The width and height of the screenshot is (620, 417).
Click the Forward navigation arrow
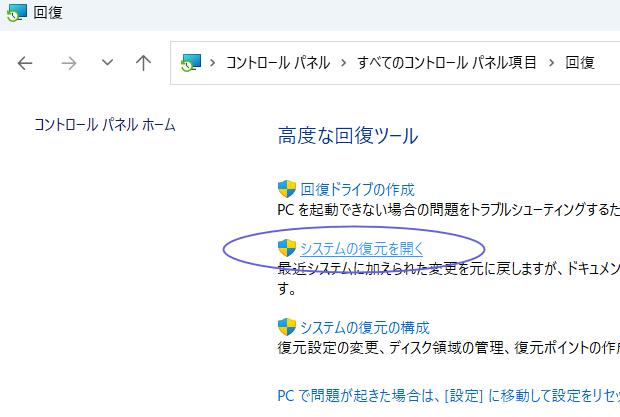pyautogui.click(x=68, y=63)
